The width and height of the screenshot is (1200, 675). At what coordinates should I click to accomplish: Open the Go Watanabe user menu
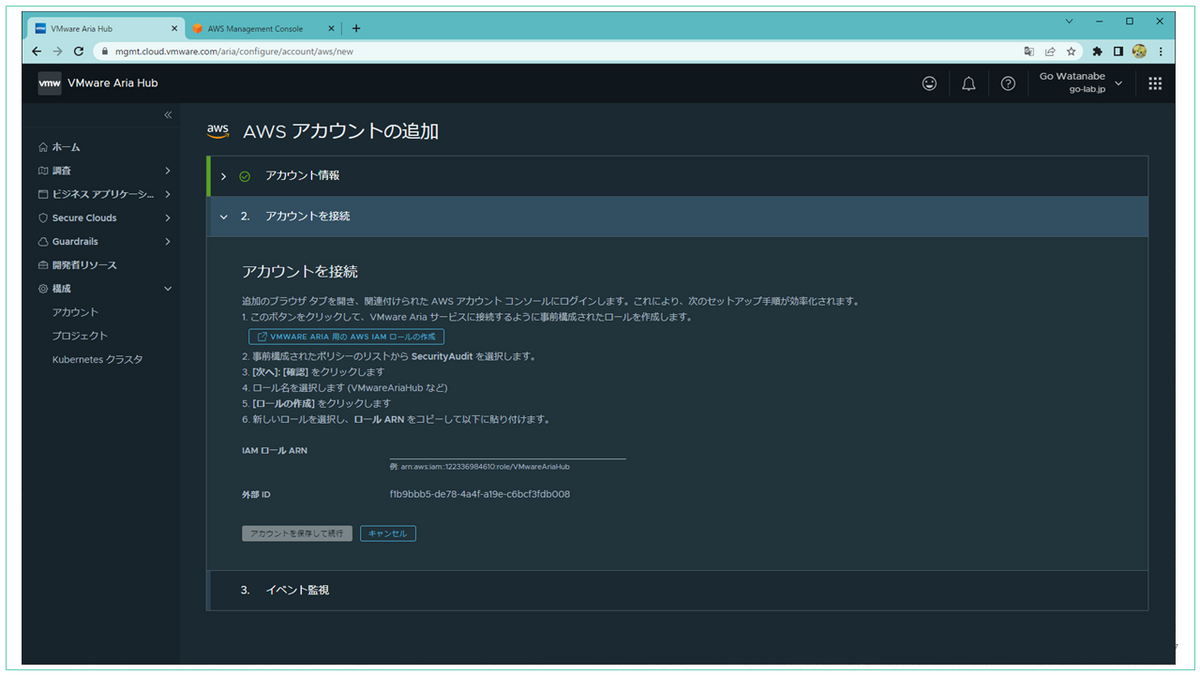1080,83
